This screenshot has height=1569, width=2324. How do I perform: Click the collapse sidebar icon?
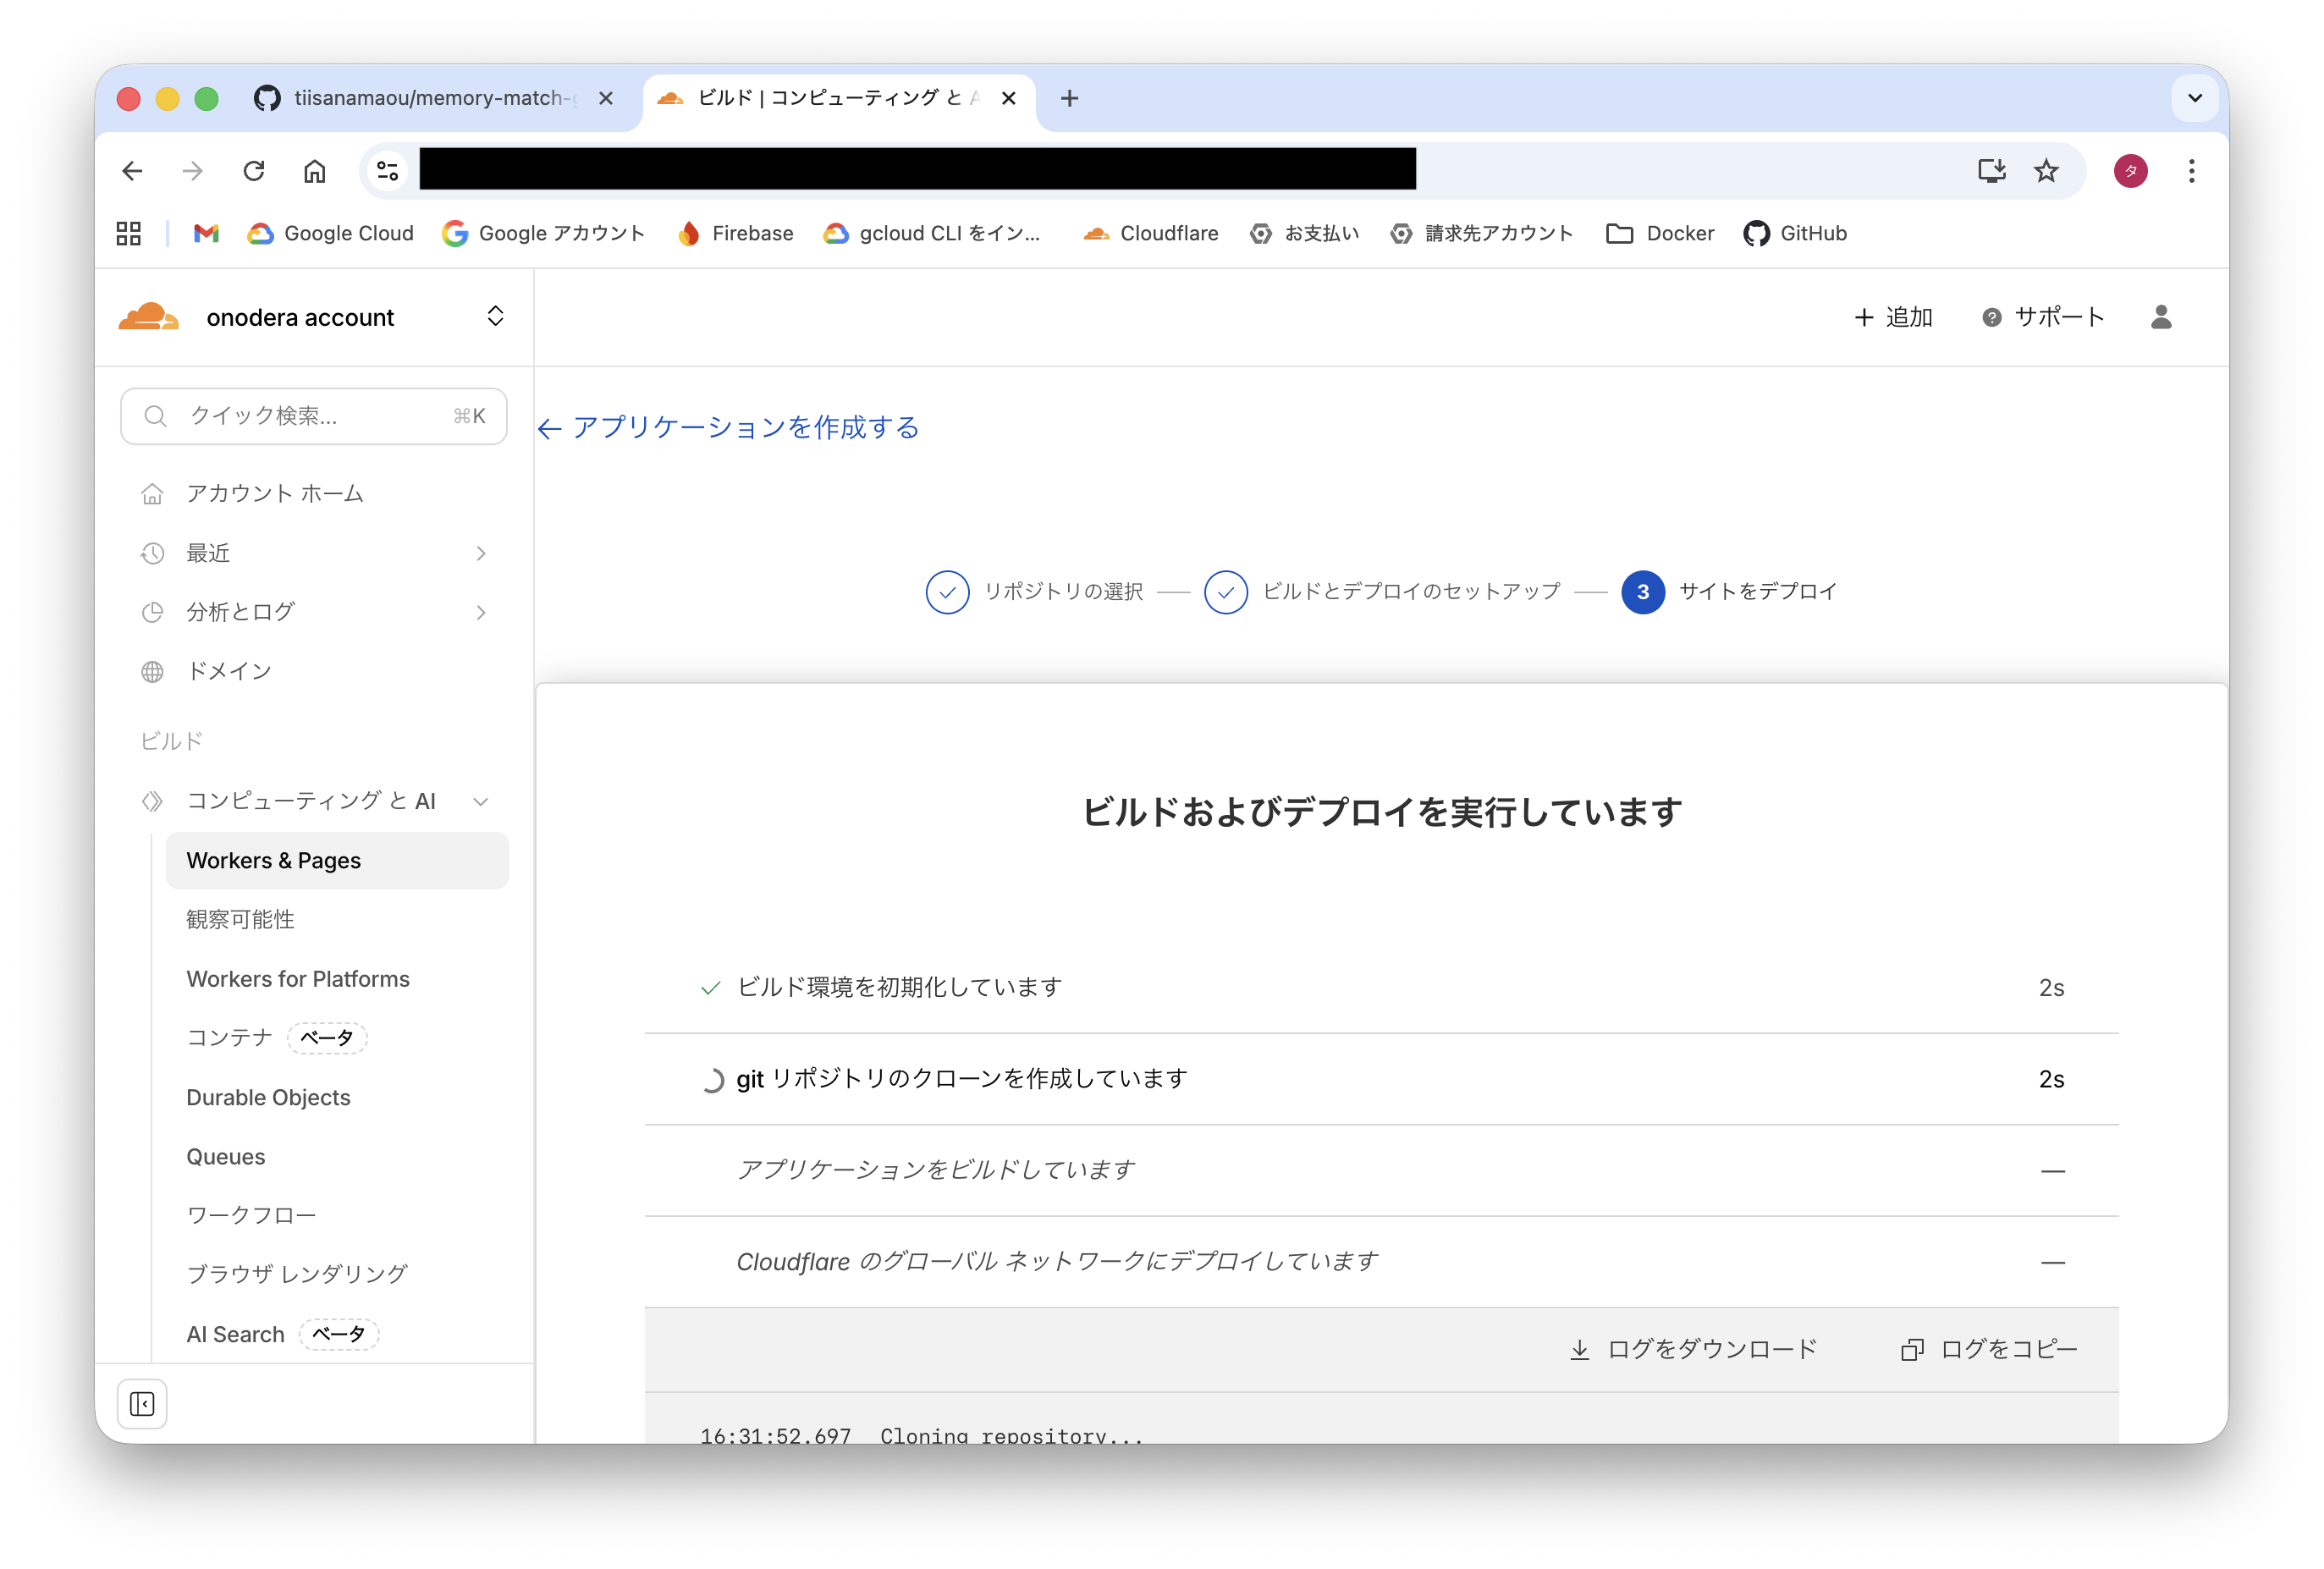point(142,1404)
